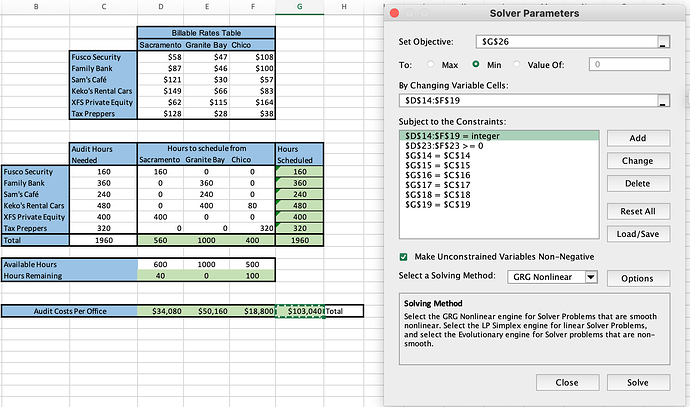Select constraint $G$19 = $C$19
This screenshot has width=690, height=407.
pos(499,205)
